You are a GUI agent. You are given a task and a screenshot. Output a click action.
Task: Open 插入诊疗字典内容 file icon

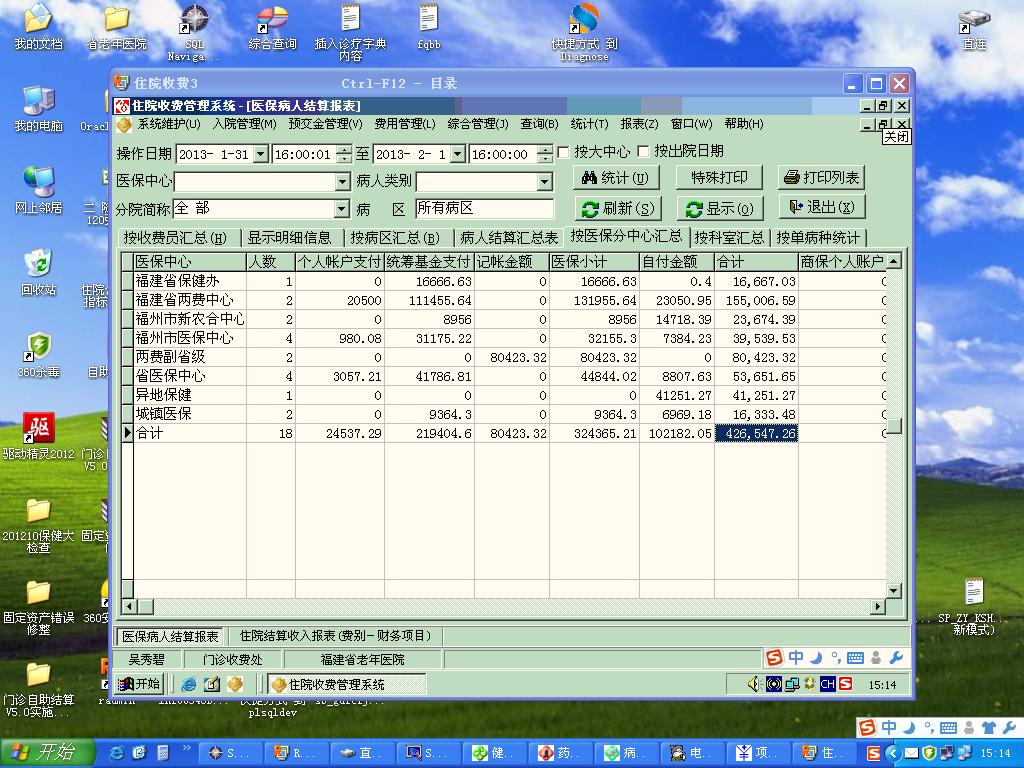351,33
